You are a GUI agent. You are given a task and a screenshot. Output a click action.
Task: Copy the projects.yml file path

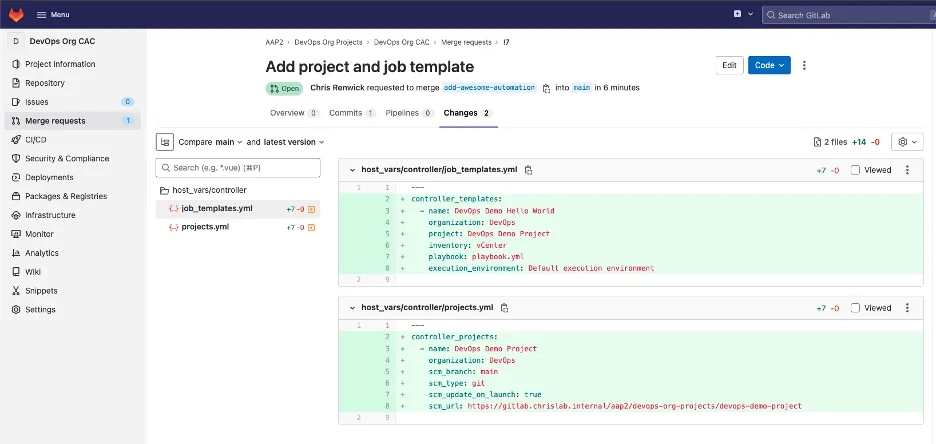[505, 308]
